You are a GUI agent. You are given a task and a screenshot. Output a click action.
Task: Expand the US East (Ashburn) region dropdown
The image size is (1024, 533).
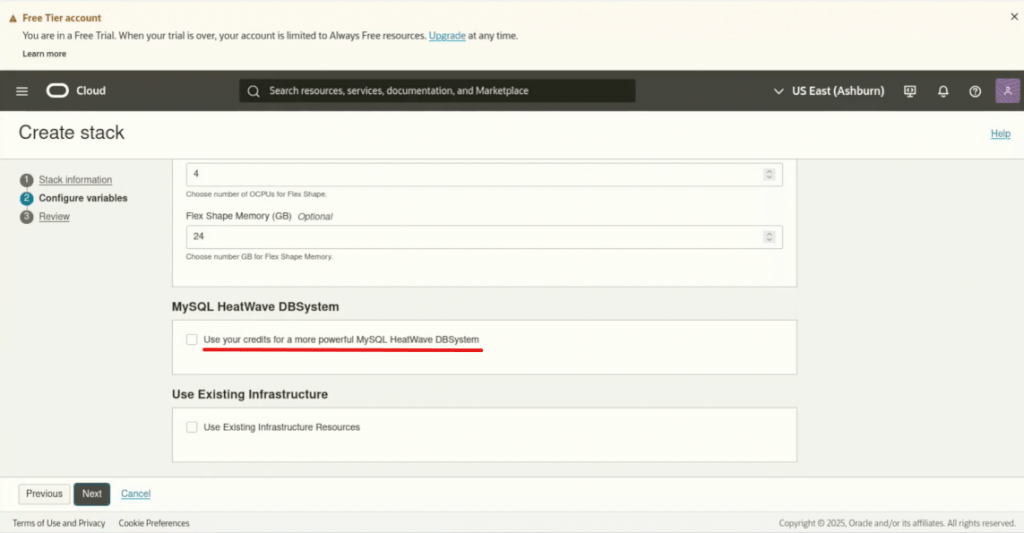829,91
